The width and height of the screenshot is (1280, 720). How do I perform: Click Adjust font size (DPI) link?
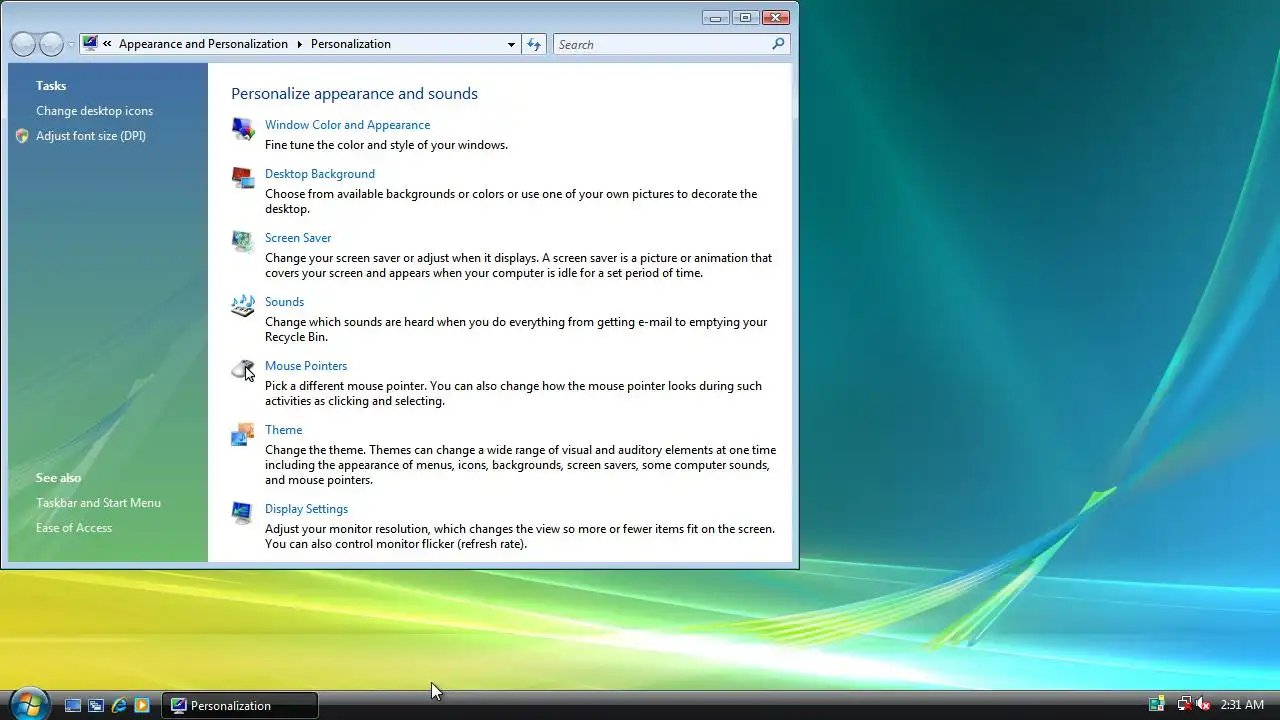tap(91, 136)
